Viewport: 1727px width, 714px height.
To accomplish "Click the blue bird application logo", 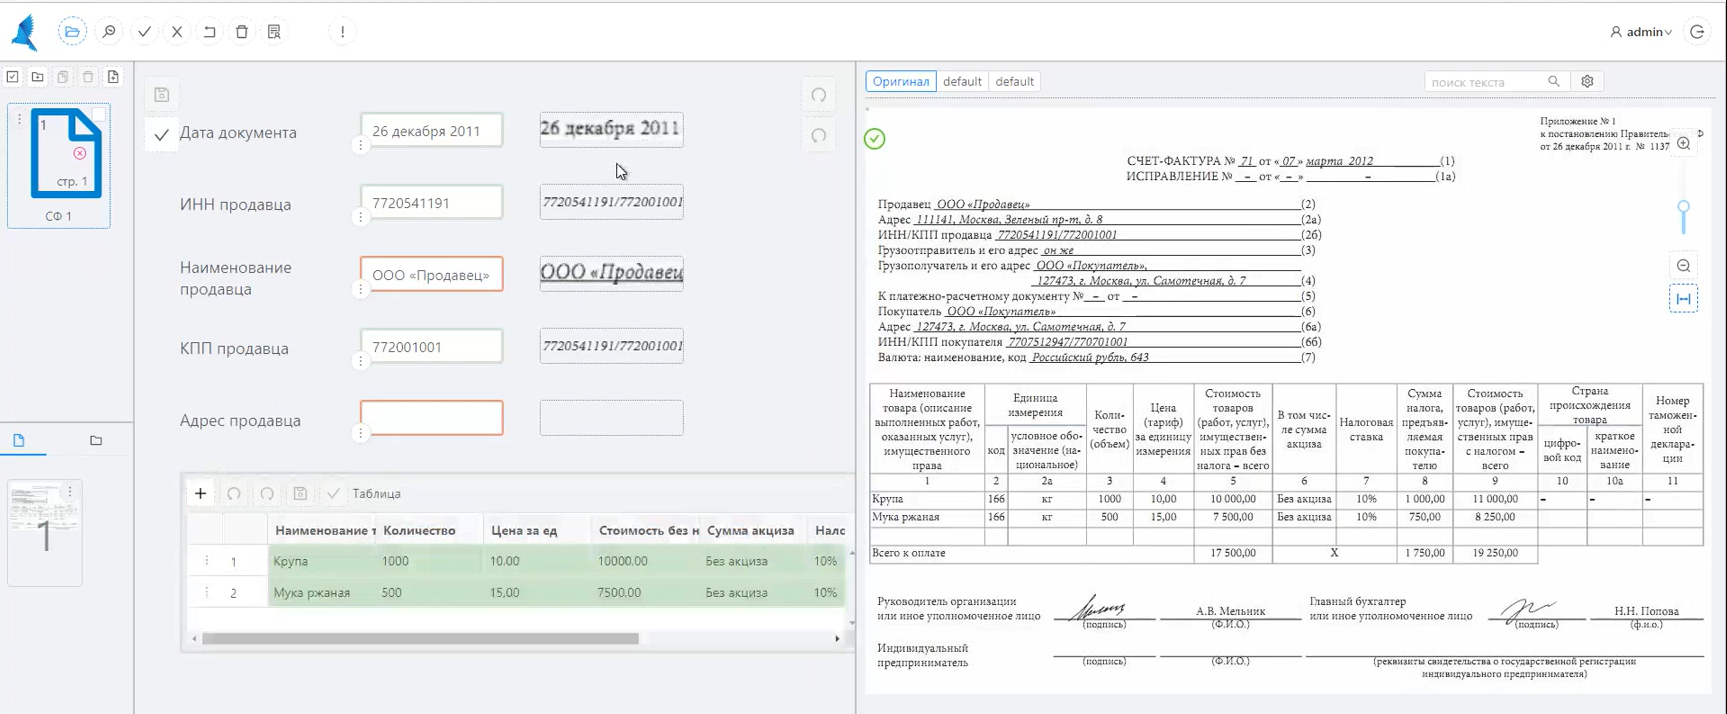I will point(25,32).
